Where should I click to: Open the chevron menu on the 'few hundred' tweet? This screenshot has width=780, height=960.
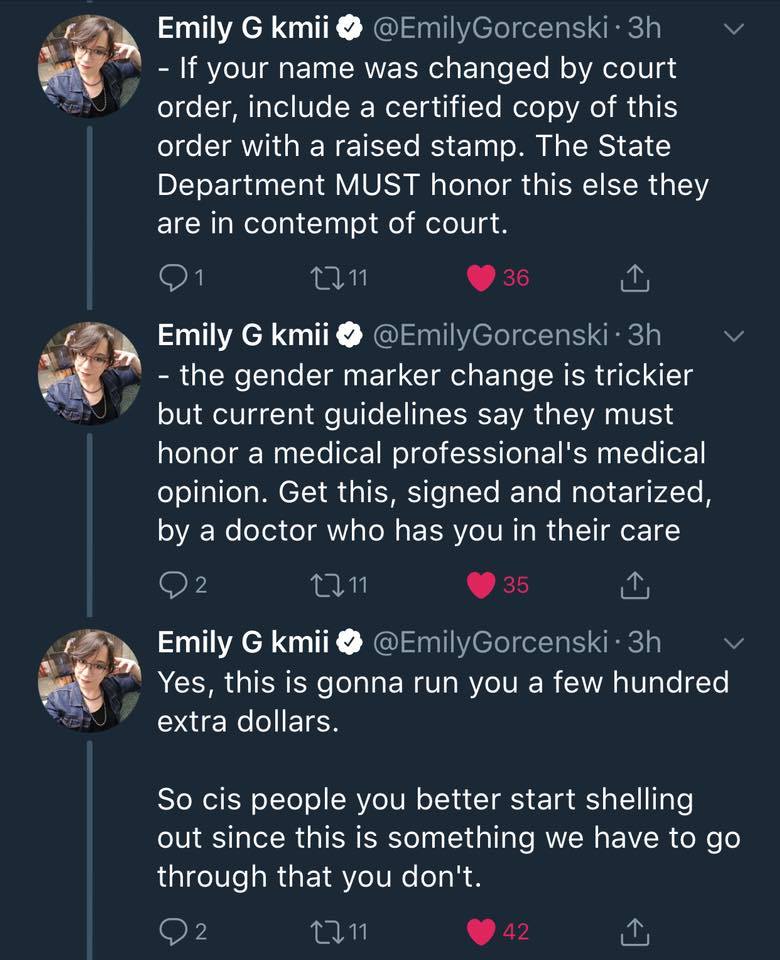click(x=734, y=643)
